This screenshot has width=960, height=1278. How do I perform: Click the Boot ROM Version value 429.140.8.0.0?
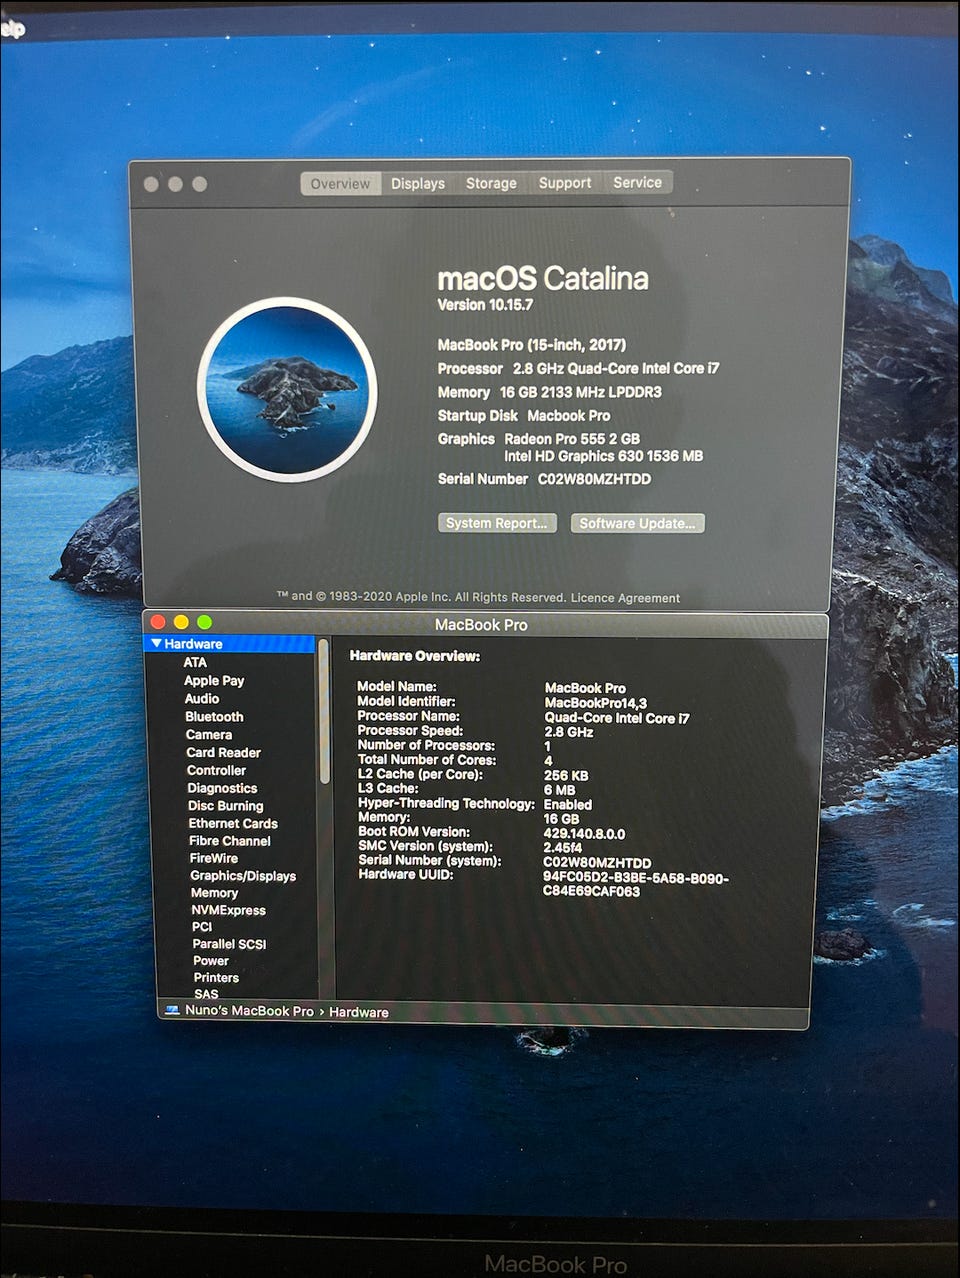584,833
